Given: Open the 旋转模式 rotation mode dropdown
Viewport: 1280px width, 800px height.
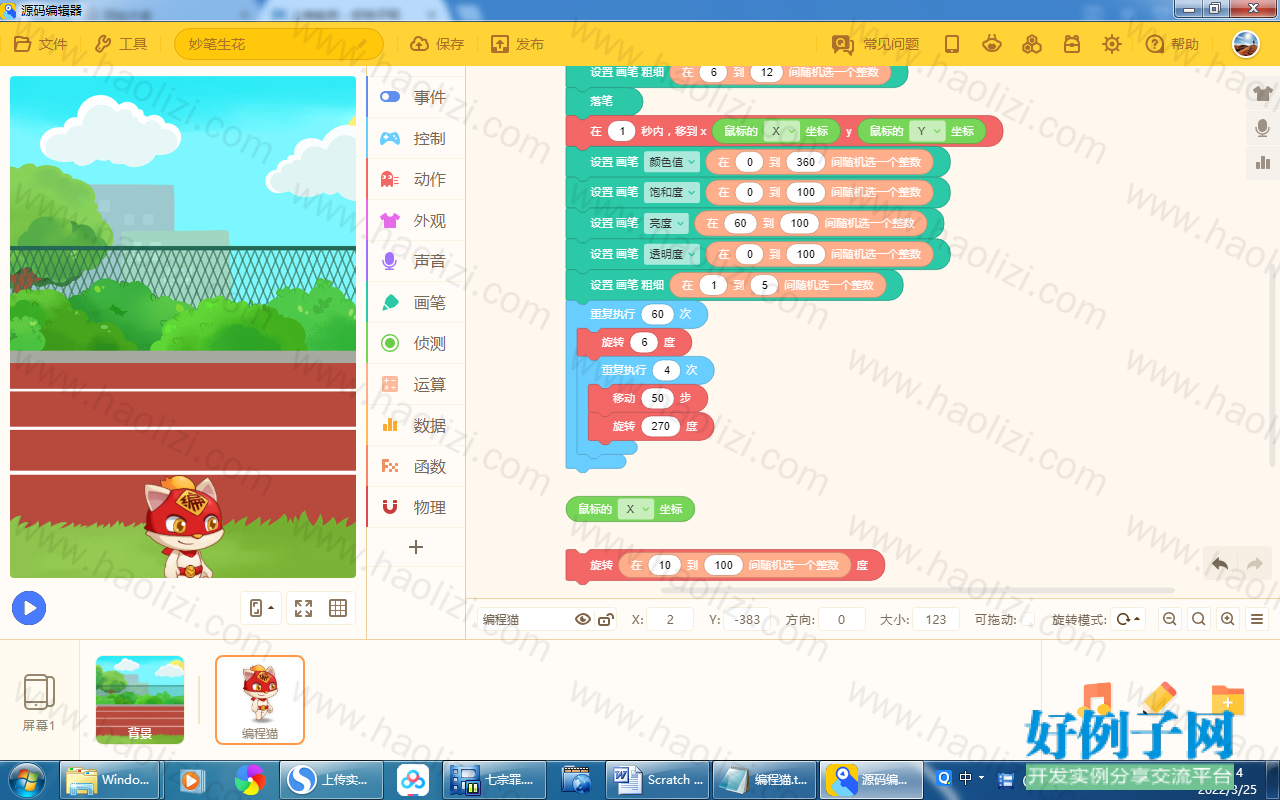Looking at the screenshot, I should [1128, 619].
